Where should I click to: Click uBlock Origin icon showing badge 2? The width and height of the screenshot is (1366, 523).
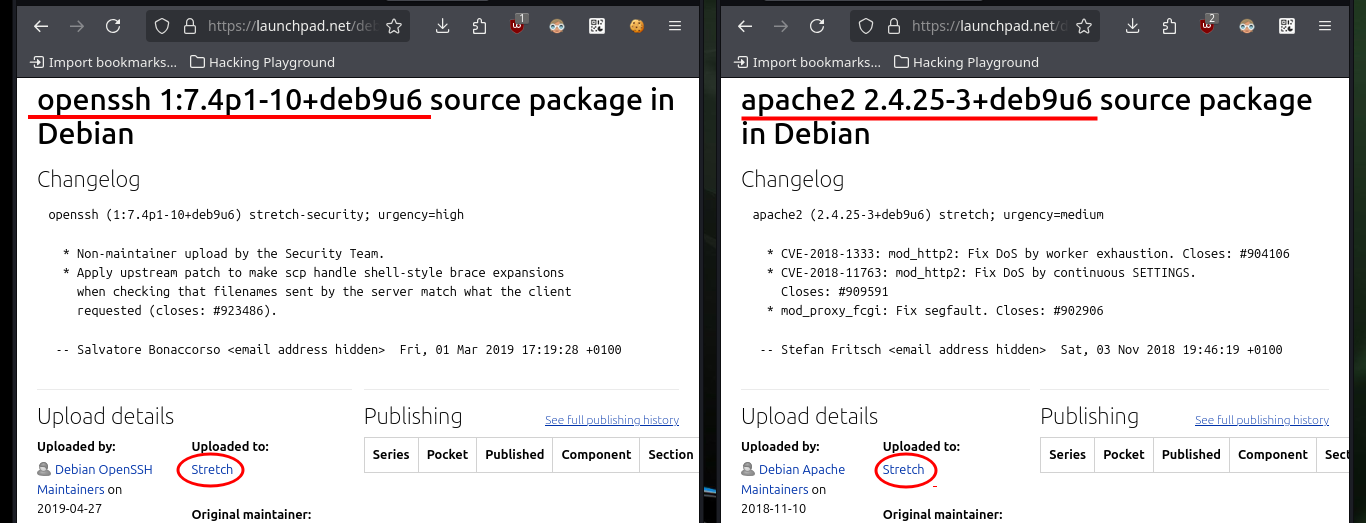tap(1208, 25)
